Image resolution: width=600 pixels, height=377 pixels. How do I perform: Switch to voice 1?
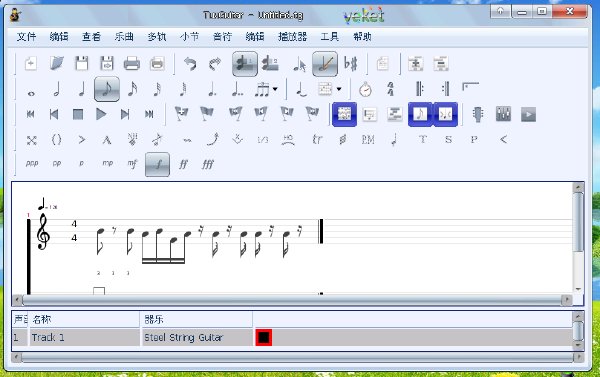pyautogui.click(x=245, y=64)
